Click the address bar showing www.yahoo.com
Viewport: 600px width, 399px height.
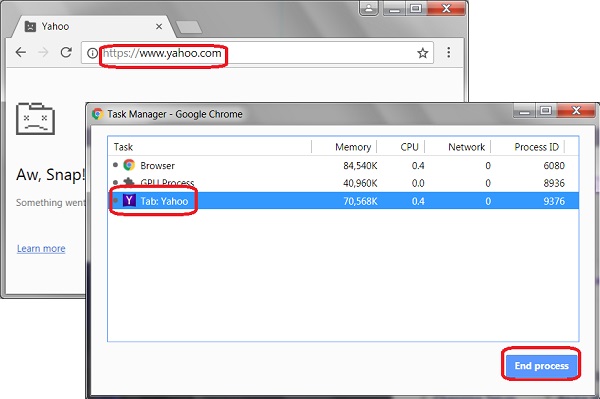coord(257,53)
